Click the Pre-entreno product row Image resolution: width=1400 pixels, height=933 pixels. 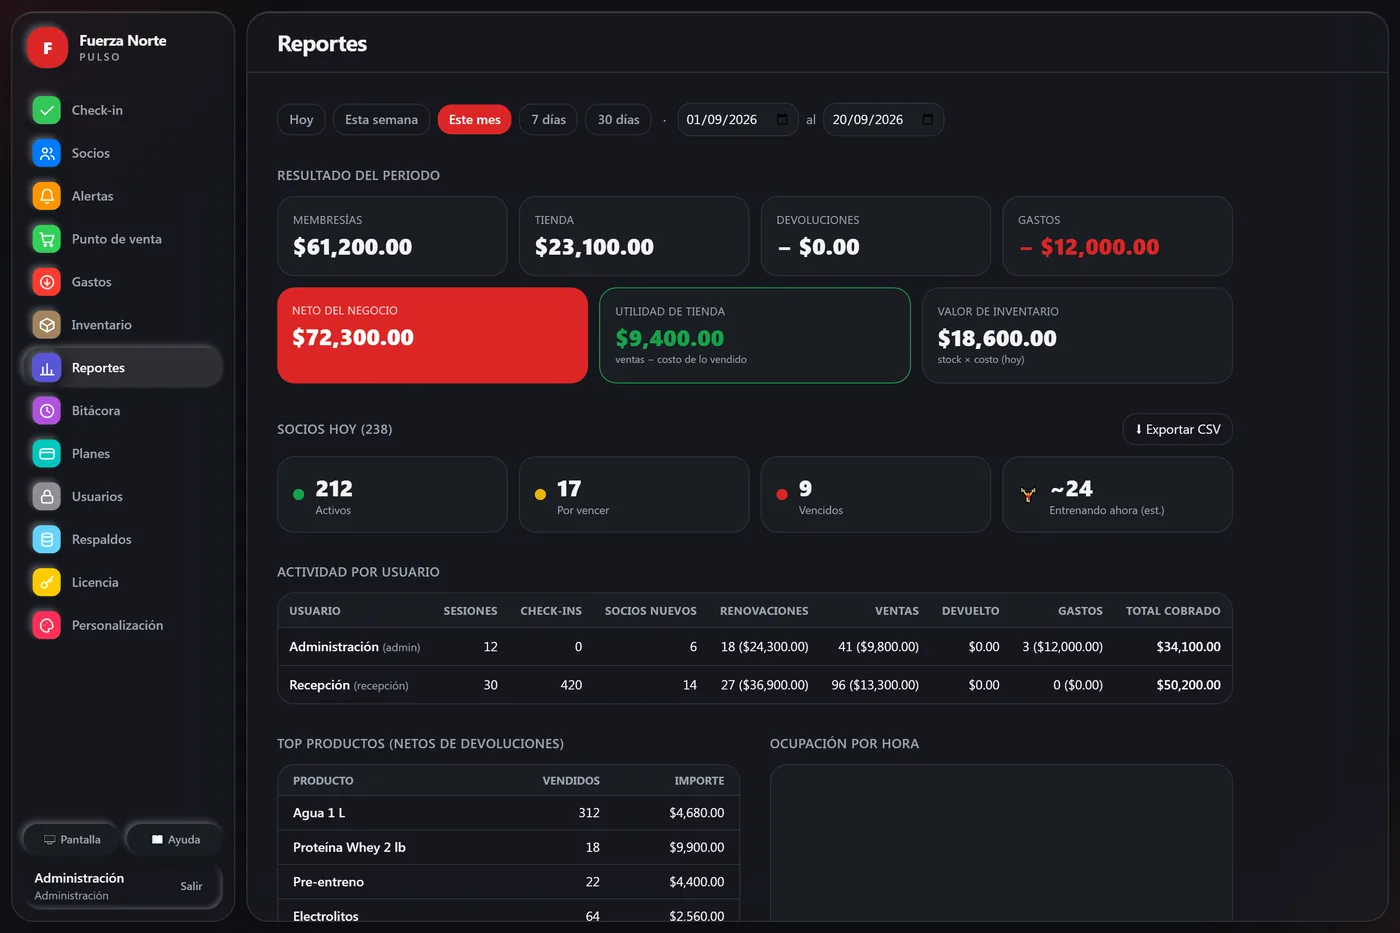[x=508, y=882]
